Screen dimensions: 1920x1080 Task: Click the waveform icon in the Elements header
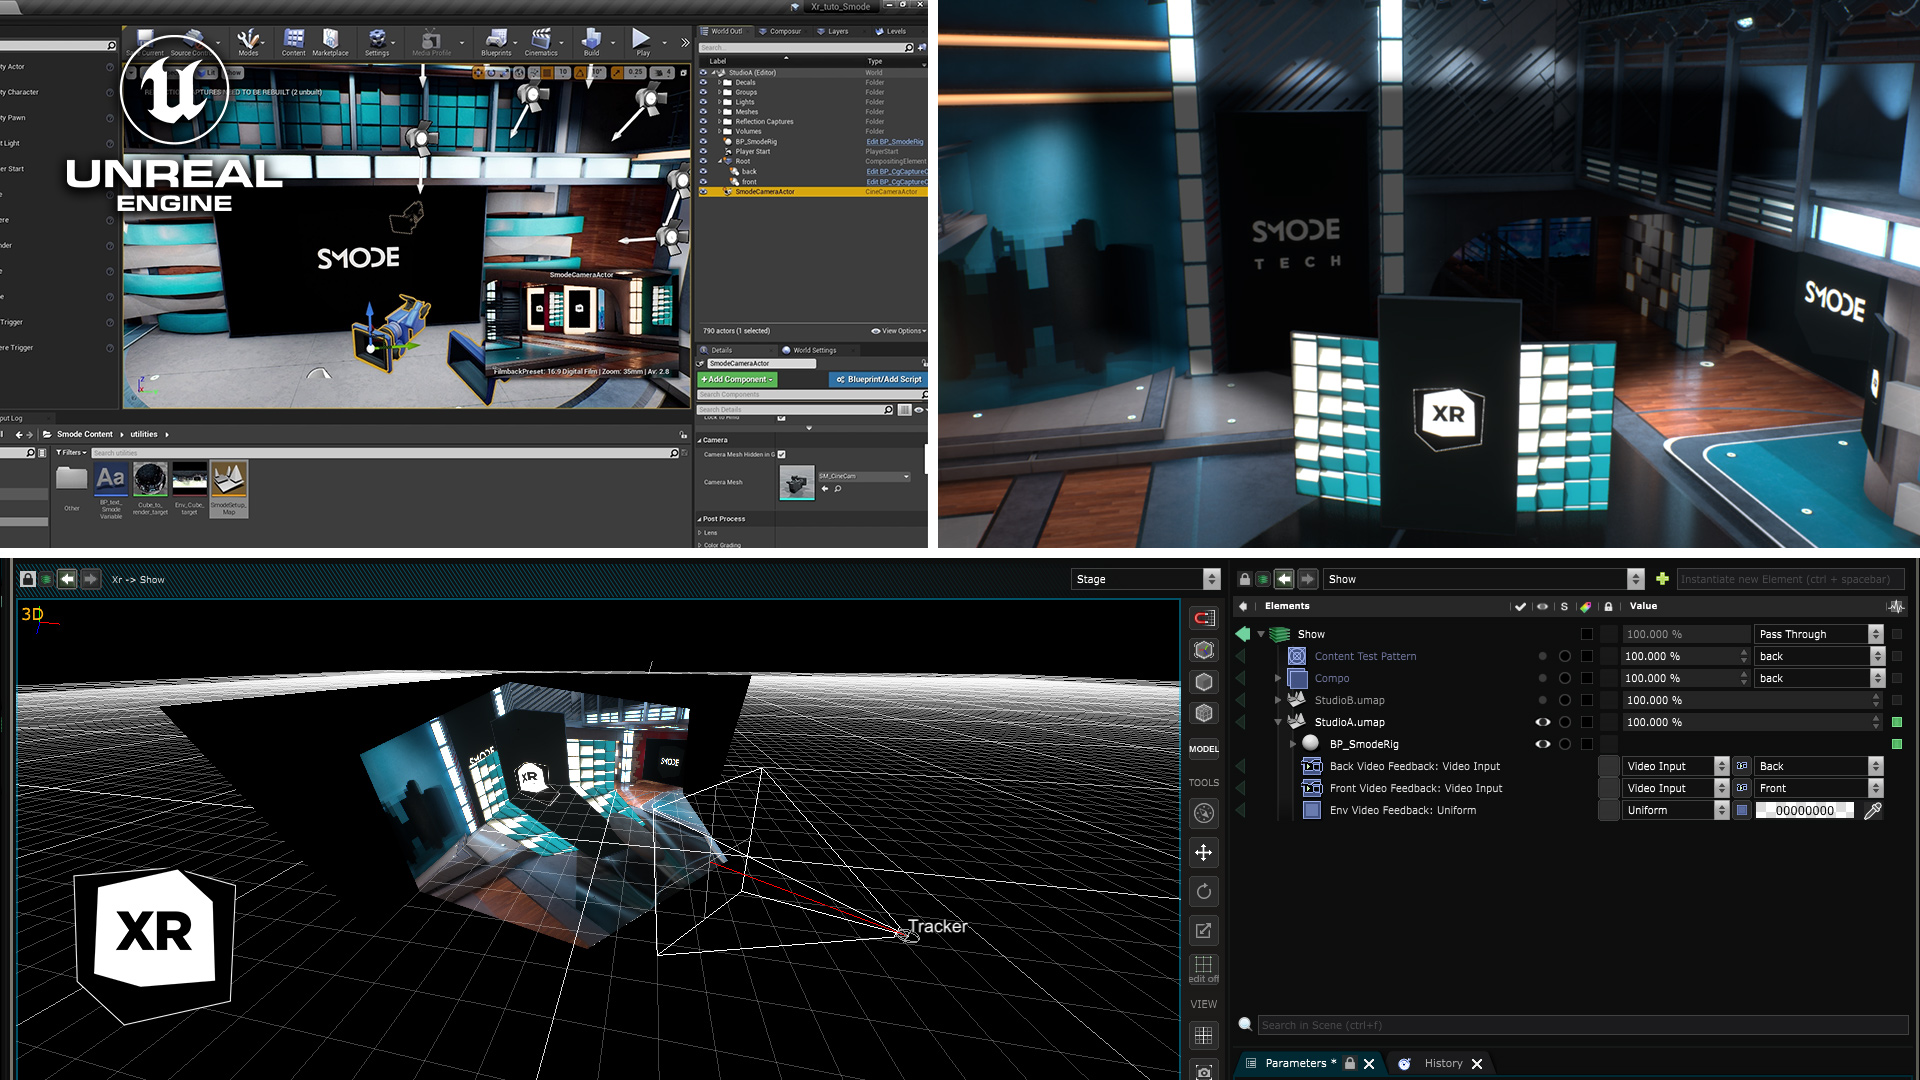pos(1896,606)
